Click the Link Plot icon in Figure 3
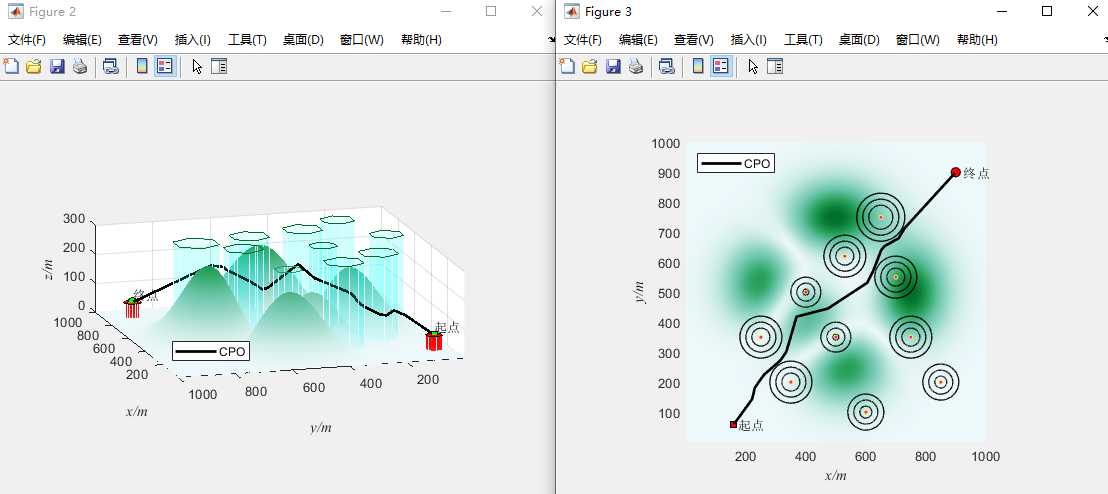The width and height of the screenshot is (1108, 494). [666, 67]
